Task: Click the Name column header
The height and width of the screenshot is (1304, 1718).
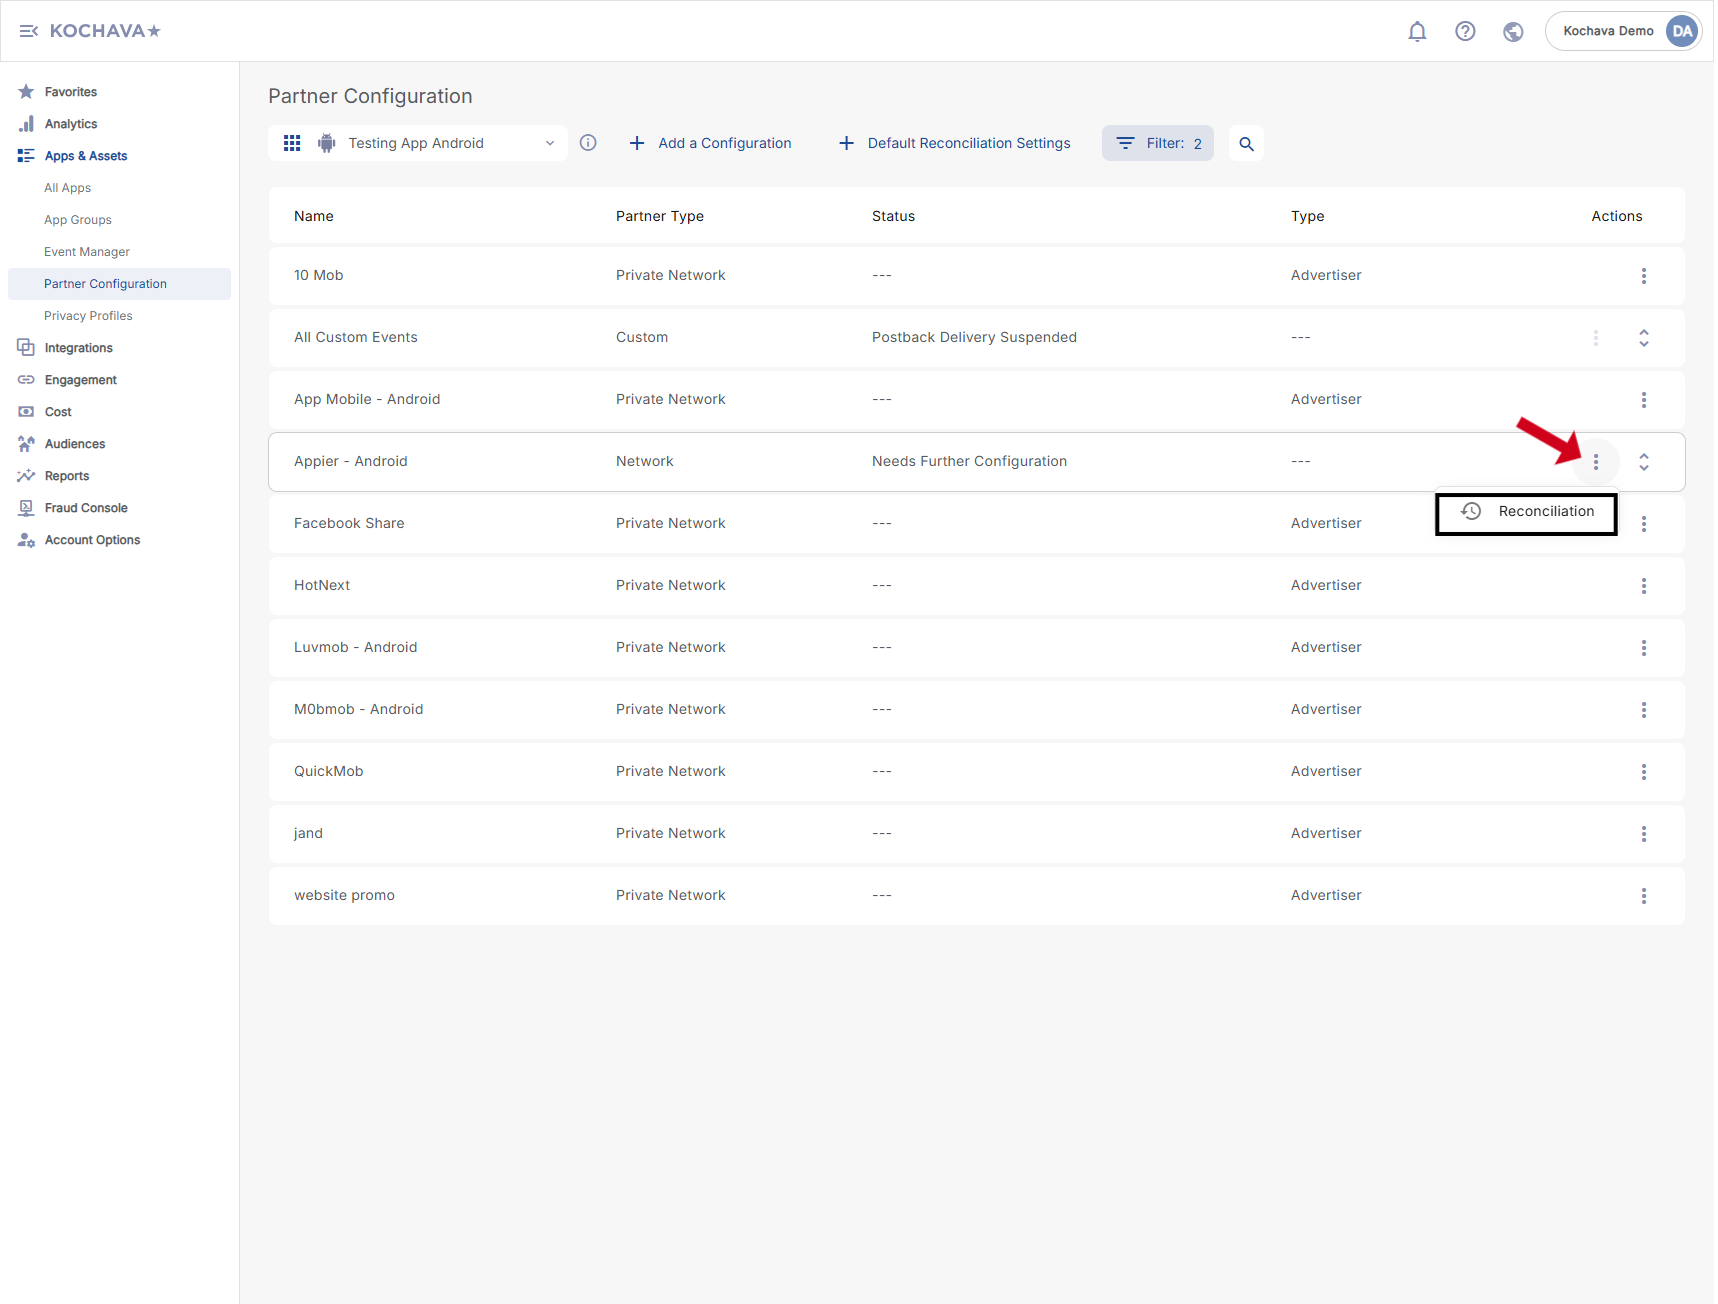Action: coord(314,216)
